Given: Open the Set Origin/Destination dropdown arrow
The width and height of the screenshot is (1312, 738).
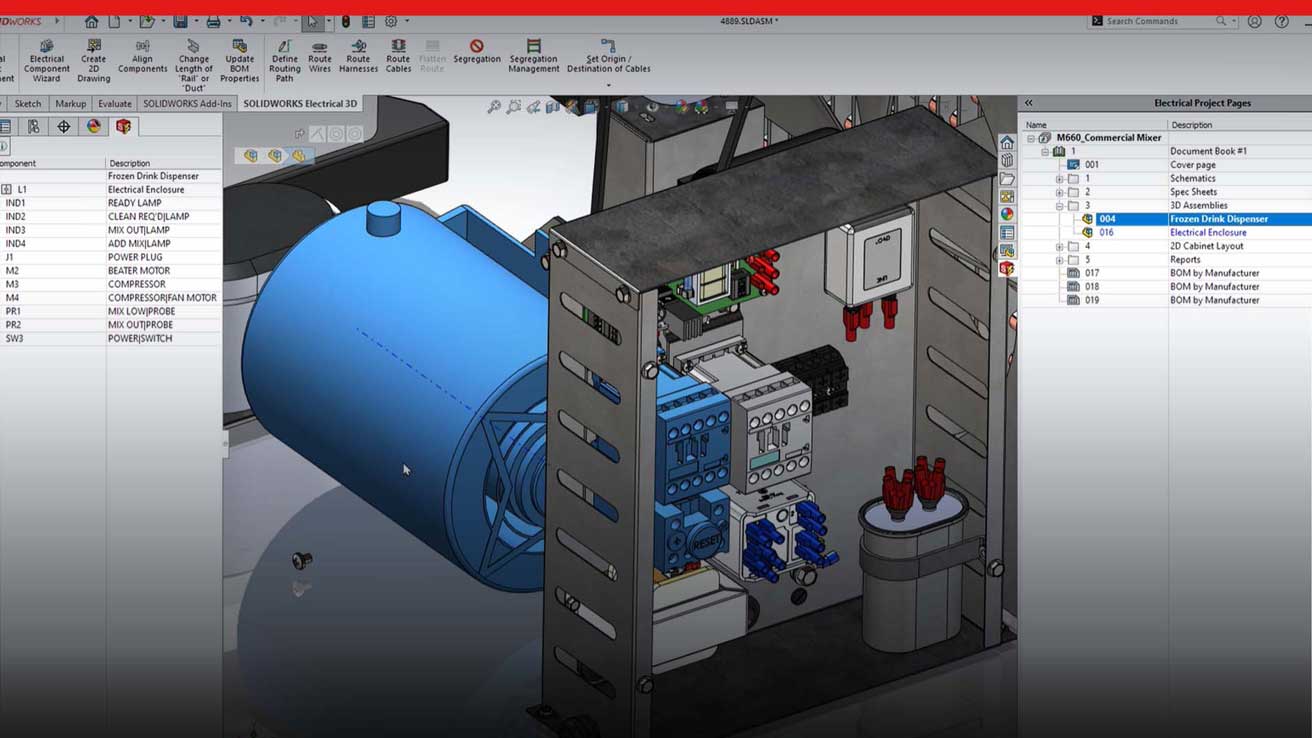Looking at the screenshot, I should pos(608,85).
